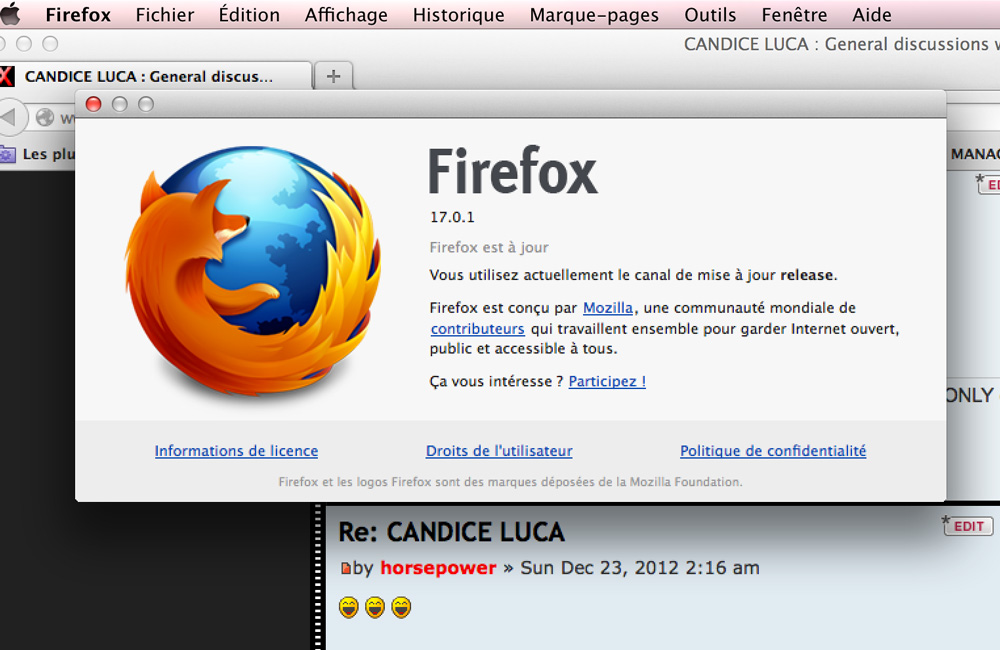Click the back navigation arrow button

click(x=10, y=117)
